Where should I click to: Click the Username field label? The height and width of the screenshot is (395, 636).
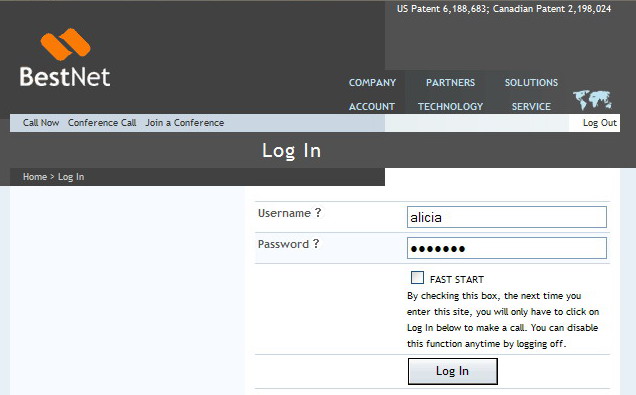click(x=284, y=213)
